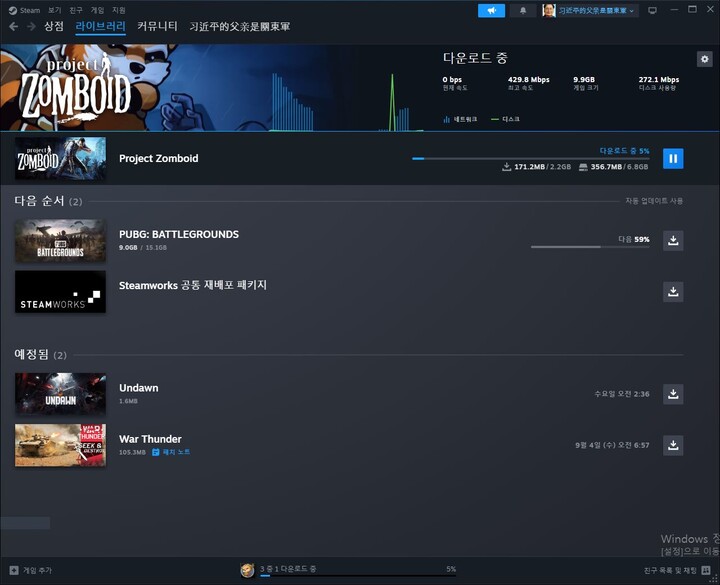Click the Project Zomboid title
Image resolution: width=720 pixels, height=585 pixels.
[x=158, y=158]
